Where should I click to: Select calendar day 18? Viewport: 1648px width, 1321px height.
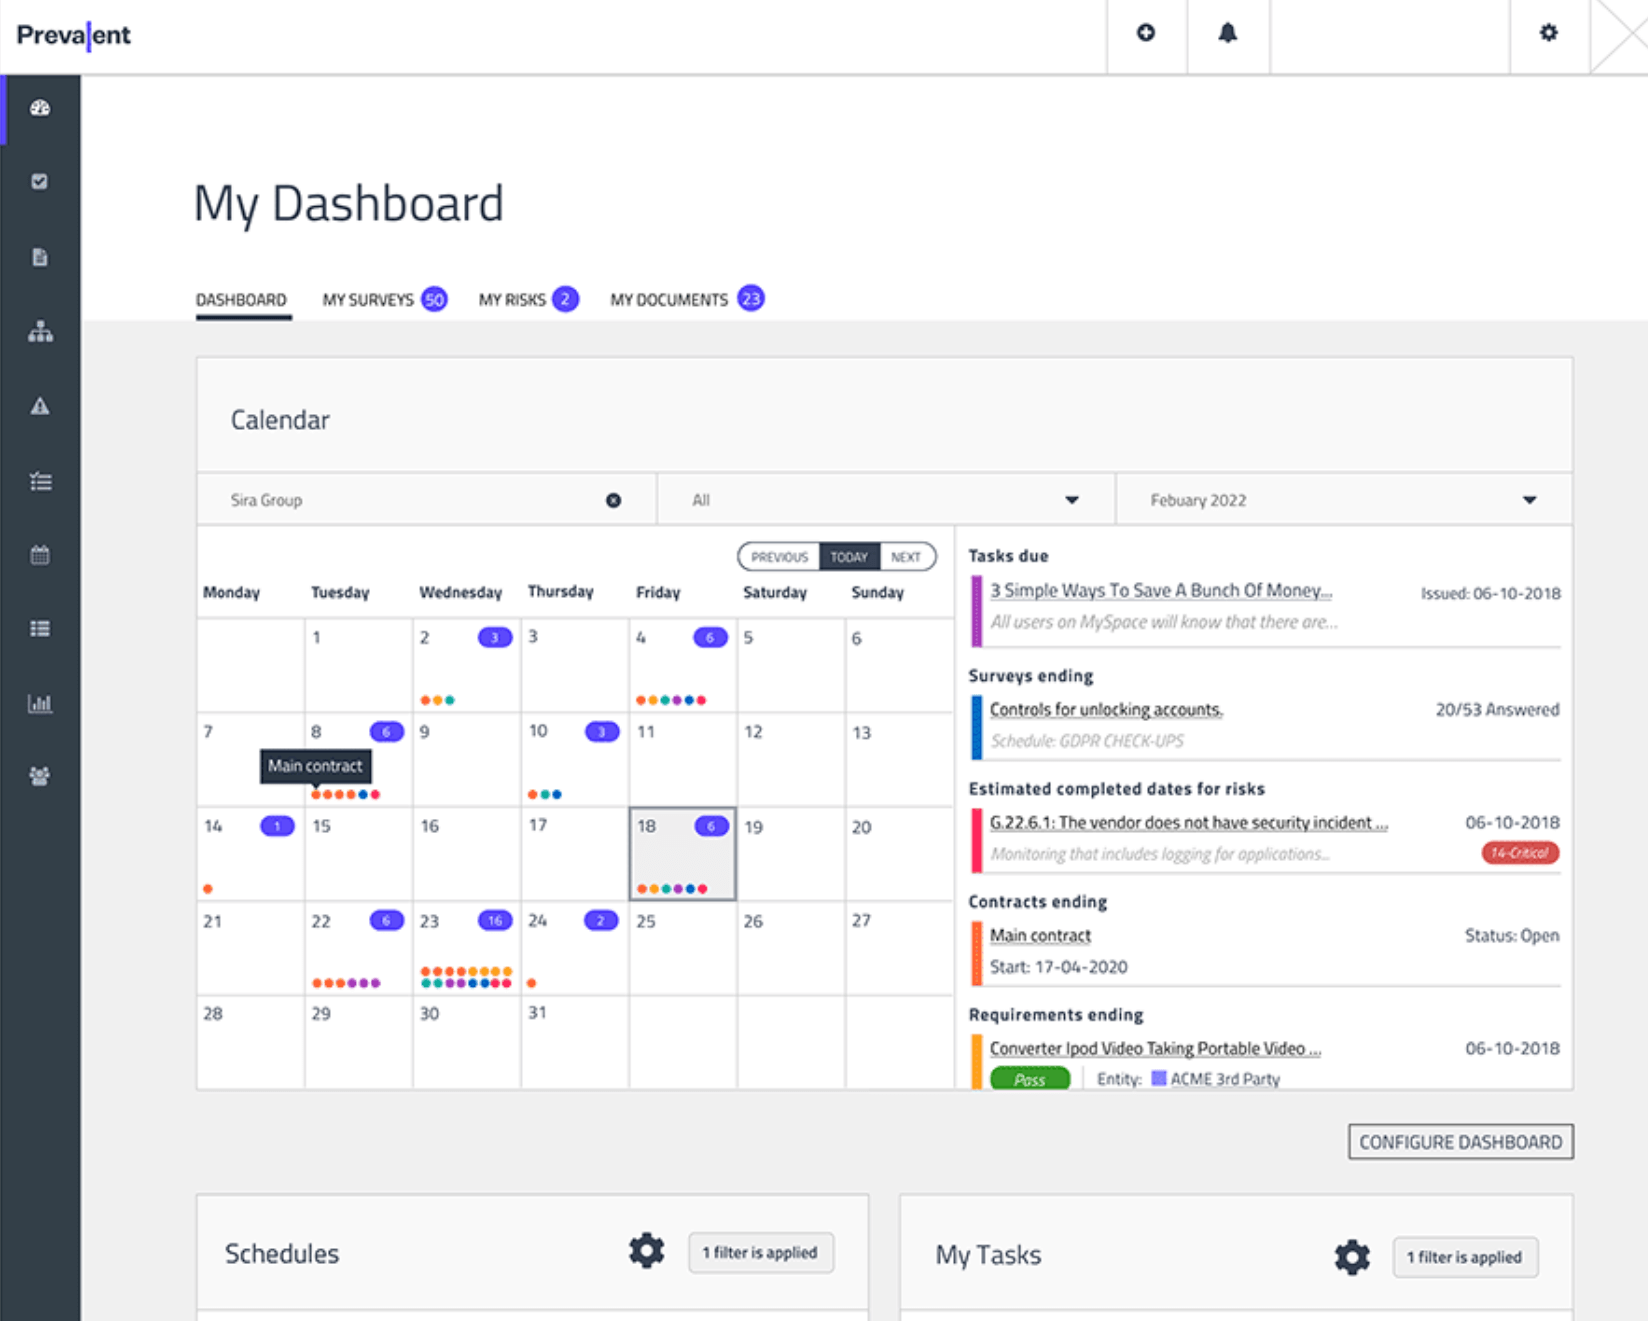[683, 854]
